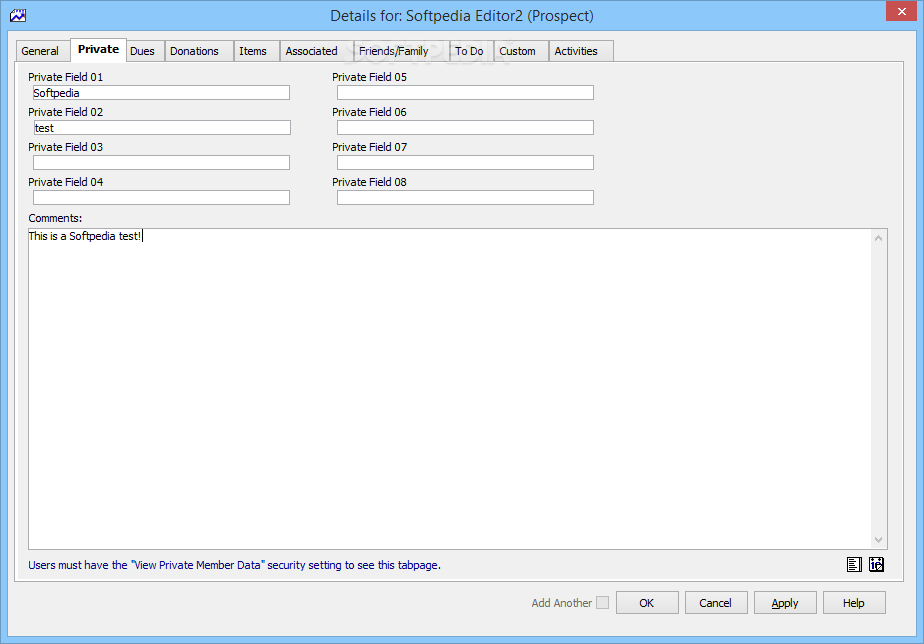
Task: Focus the Private Field 03 input
Action: tap(161, 163)
